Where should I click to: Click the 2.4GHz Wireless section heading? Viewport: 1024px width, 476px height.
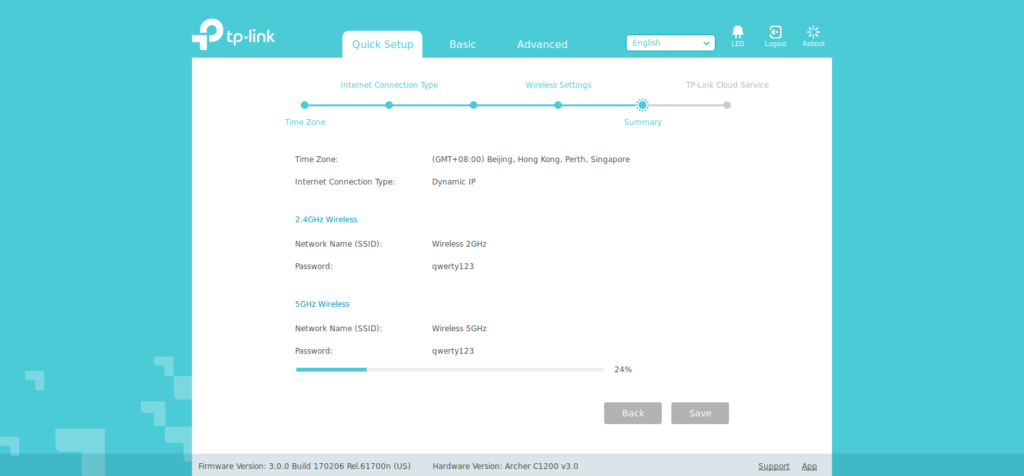click(x=326, y=219)
